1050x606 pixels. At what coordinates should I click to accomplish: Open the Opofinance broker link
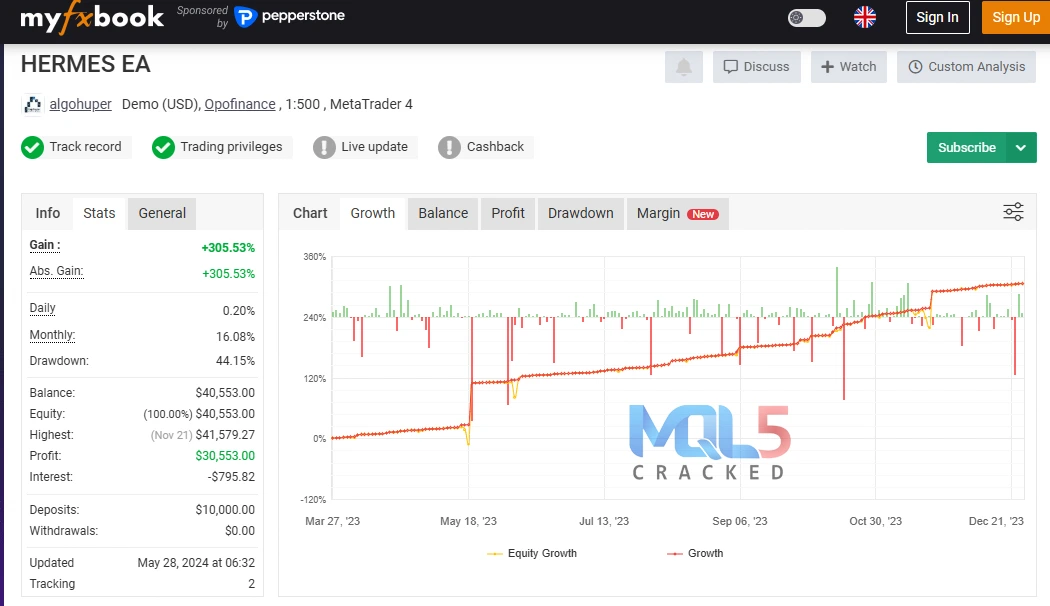[240, 104]
